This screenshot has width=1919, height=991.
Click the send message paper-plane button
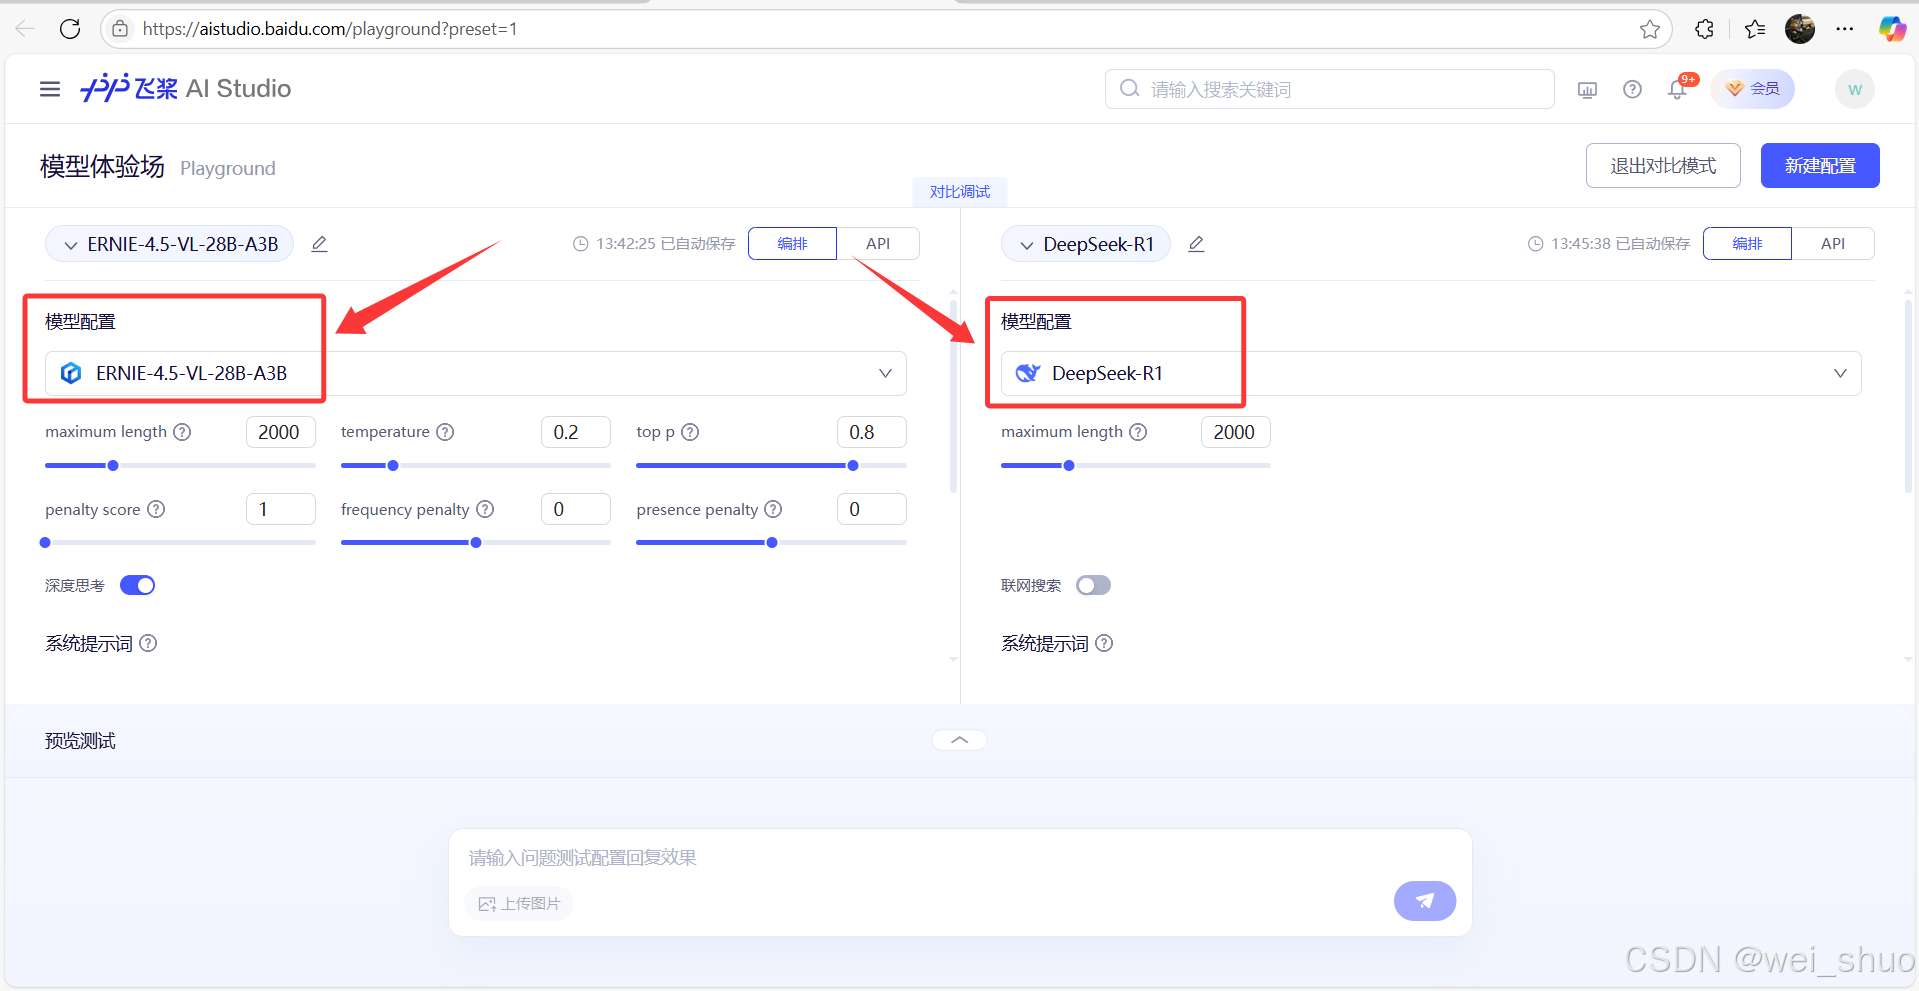coord(1425,901)
